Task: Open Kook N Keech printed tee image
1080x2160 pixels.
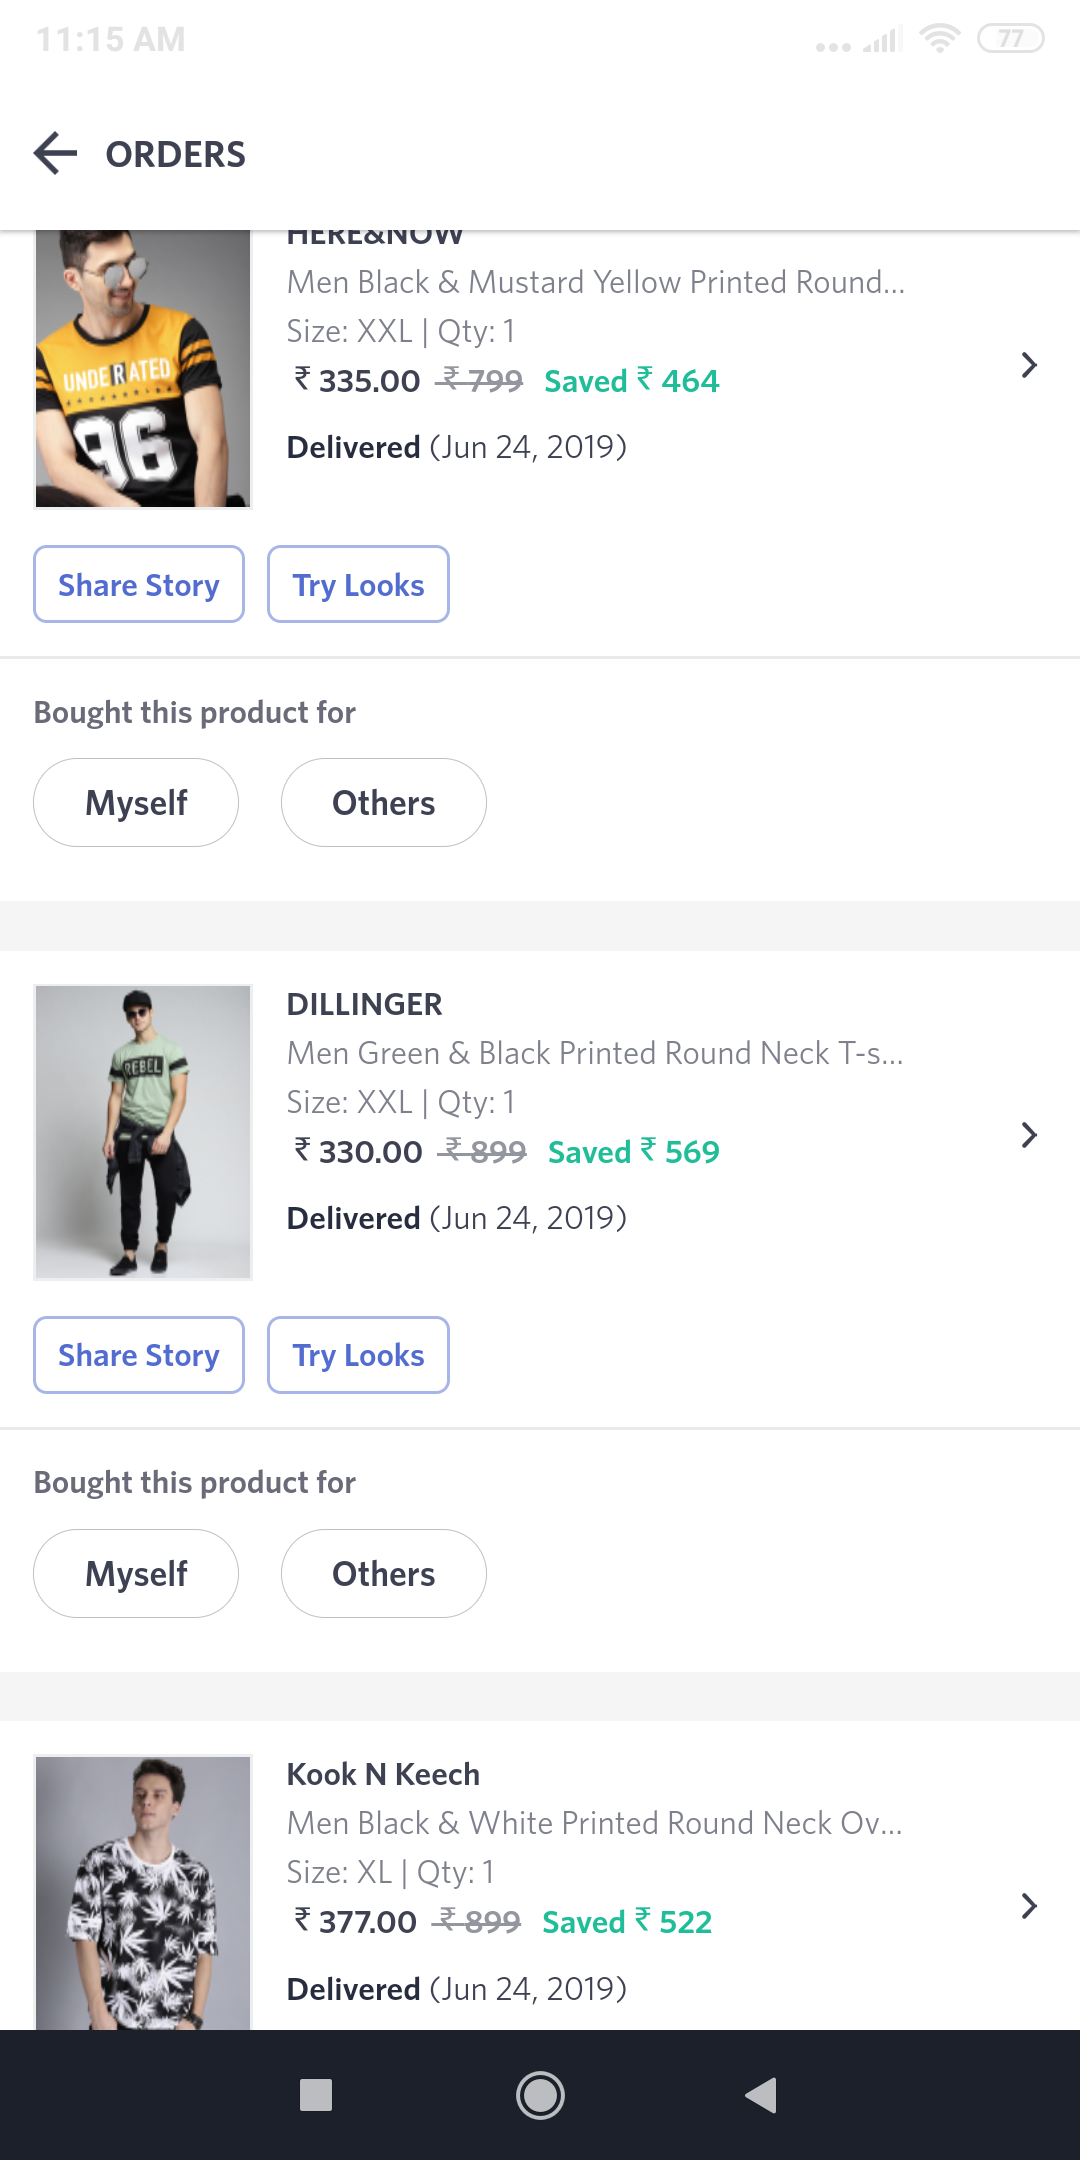Action: [143, 1892]
